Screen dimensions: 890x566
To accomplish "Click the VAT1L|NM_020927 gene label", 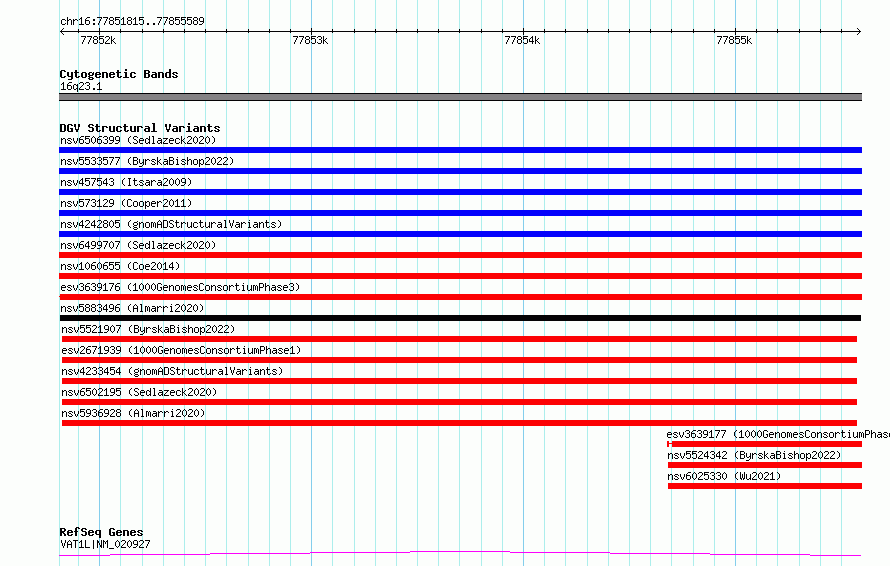I will (105, 544).
